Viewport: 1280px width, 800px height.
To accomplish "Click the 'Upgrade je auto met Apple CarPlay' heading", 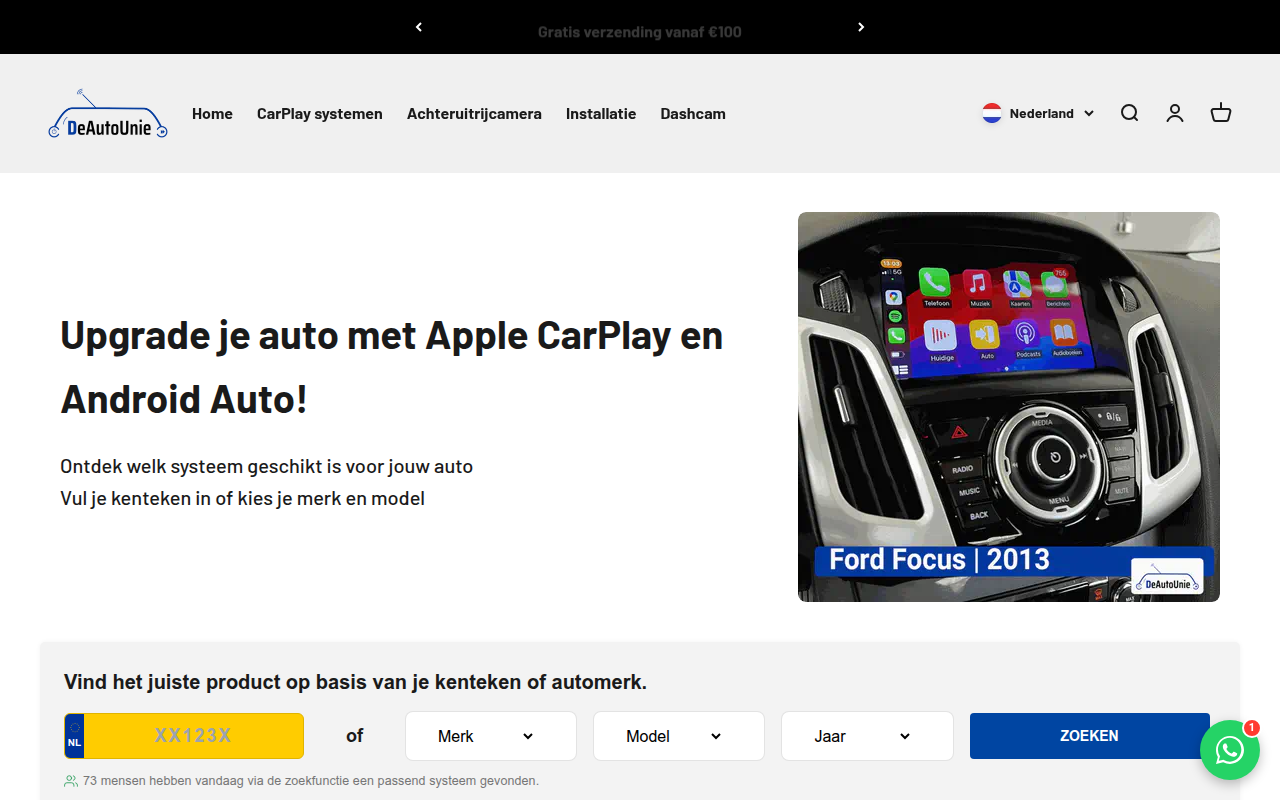I will point(392,367).
